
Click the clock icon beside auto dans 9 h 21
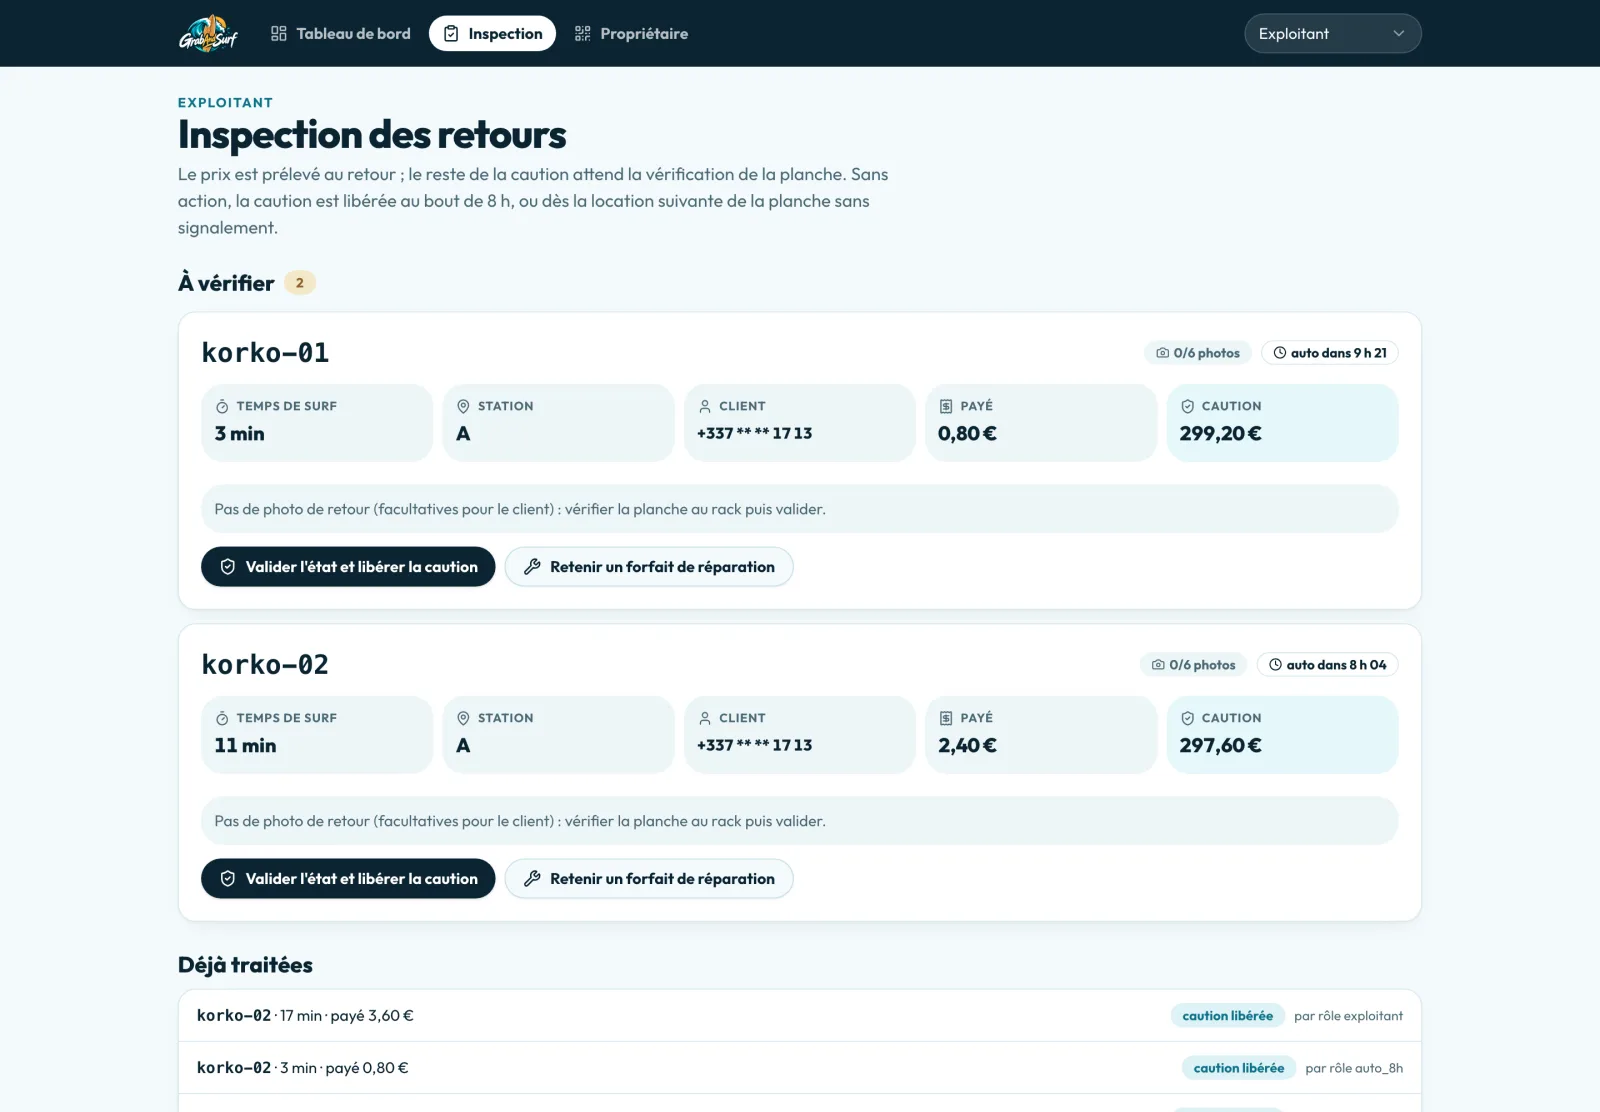[x=1279, y=353]
